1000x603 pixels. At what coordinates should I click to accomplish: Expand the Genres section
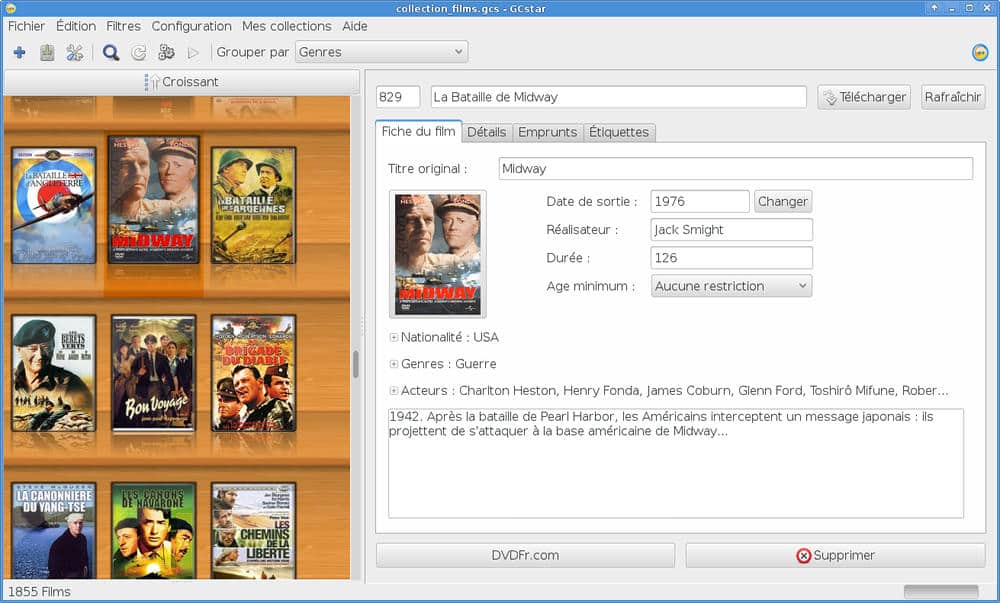point(394,365)
